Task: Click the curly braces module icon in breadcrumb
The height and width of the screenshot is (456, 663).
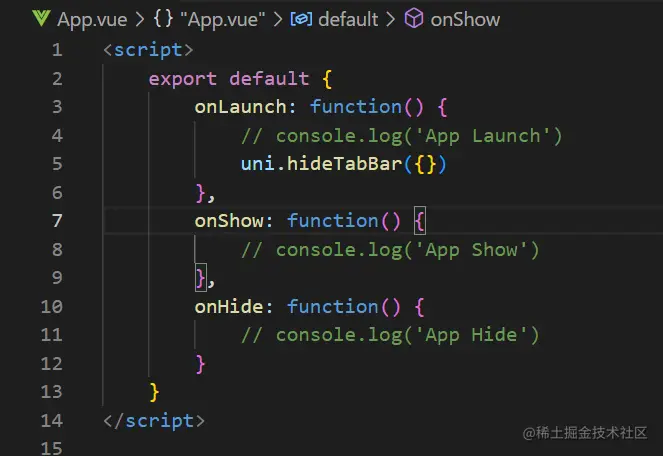Action: pos(163,19)
